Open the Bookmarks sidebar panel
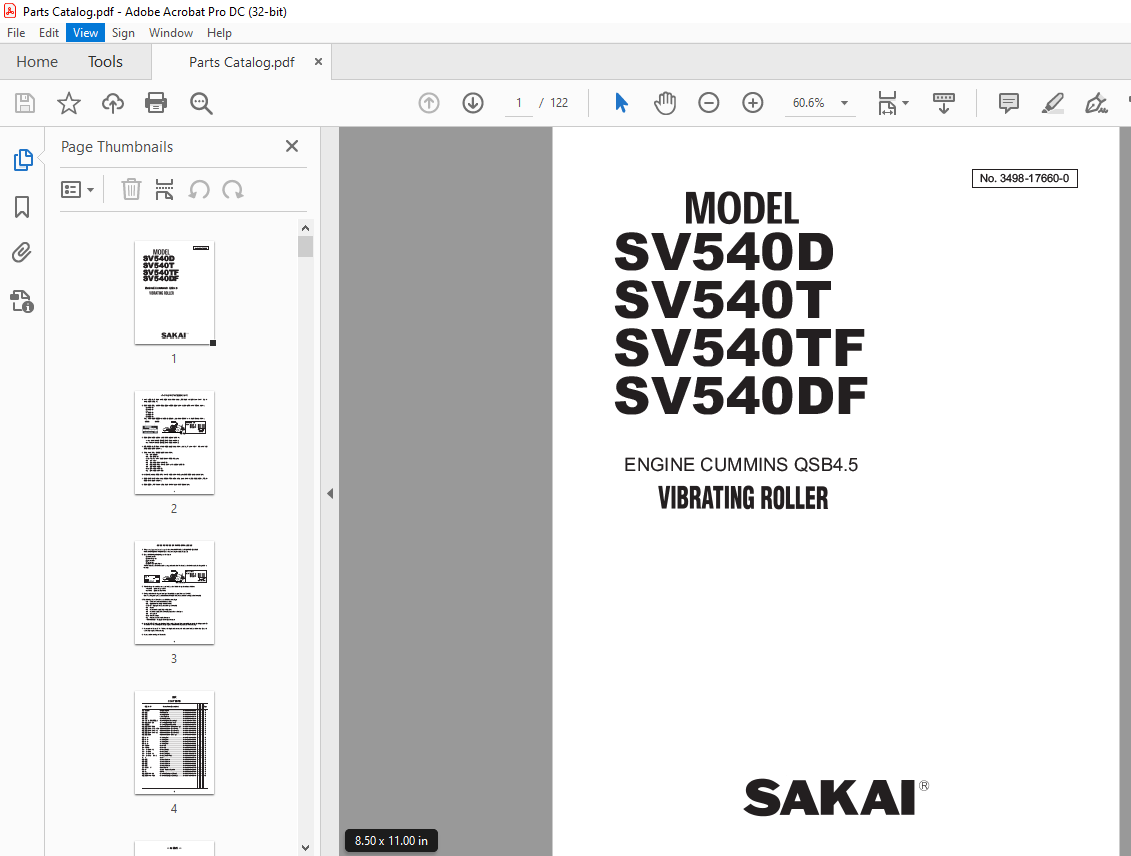 click(x=22, y=207)
